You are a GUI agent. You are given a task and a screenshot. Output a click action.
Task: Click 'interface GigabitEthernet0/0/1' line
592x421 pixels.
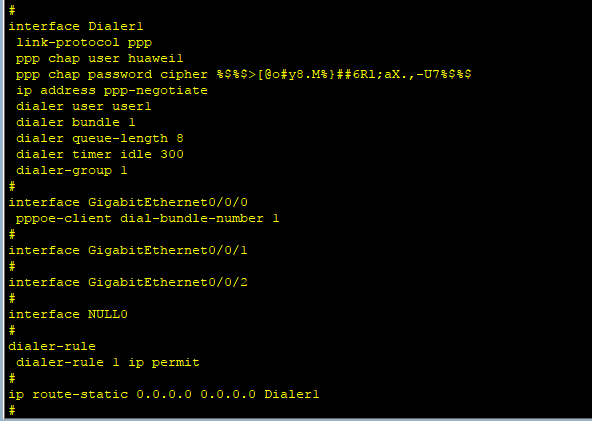coord(128,250)
